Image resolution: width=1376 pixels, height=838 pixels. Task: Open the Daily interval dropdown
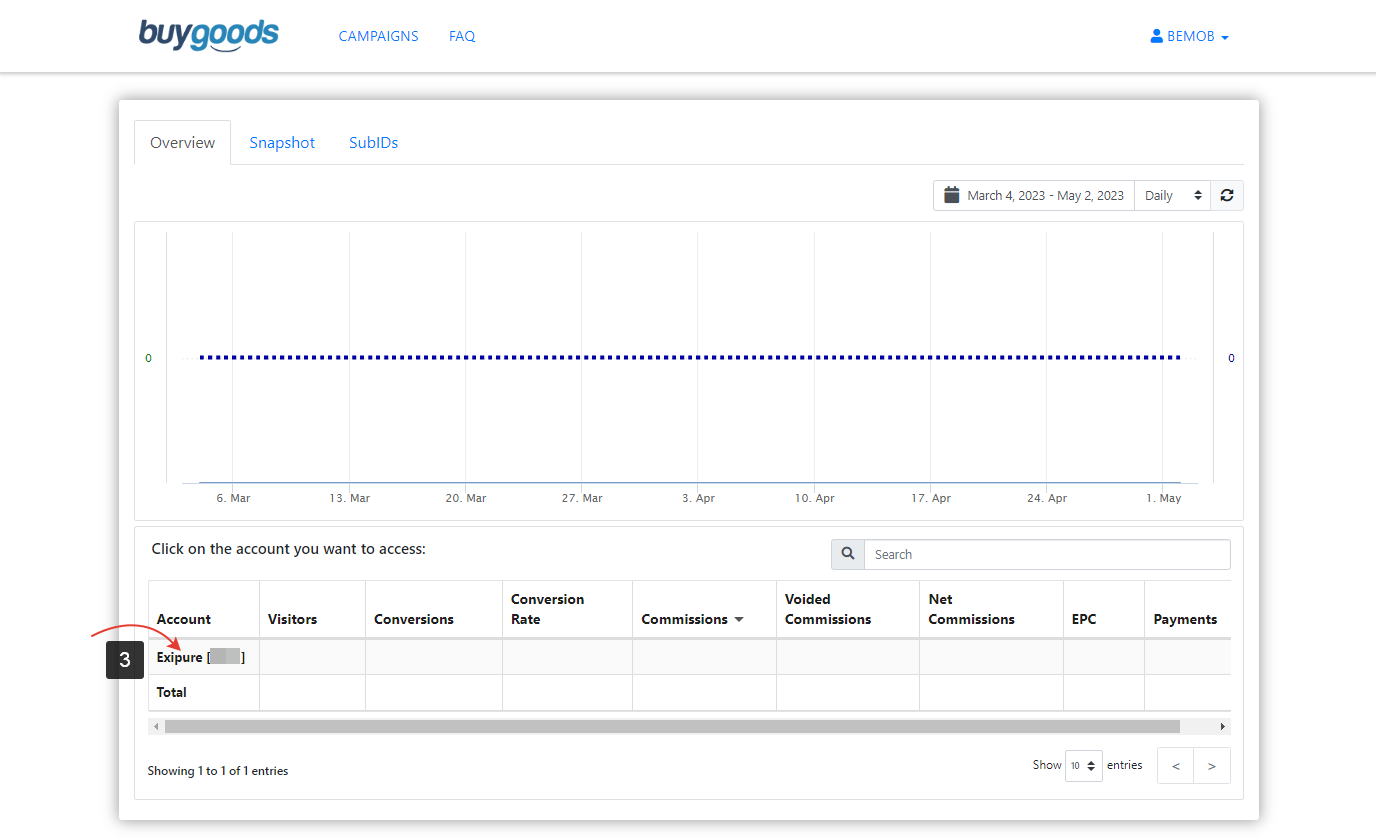(x=1172, y=195)
